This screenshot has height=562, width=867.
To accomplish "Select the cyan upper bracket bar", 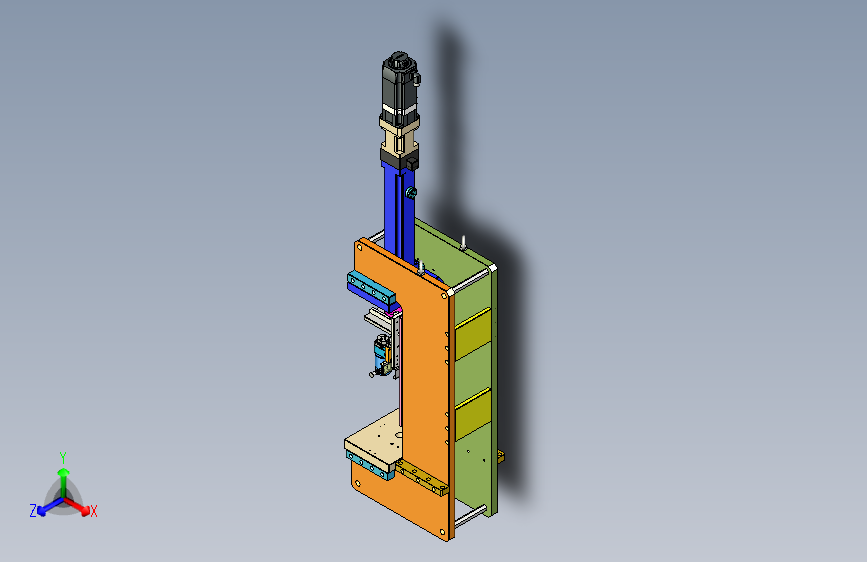I will [372, 288].
